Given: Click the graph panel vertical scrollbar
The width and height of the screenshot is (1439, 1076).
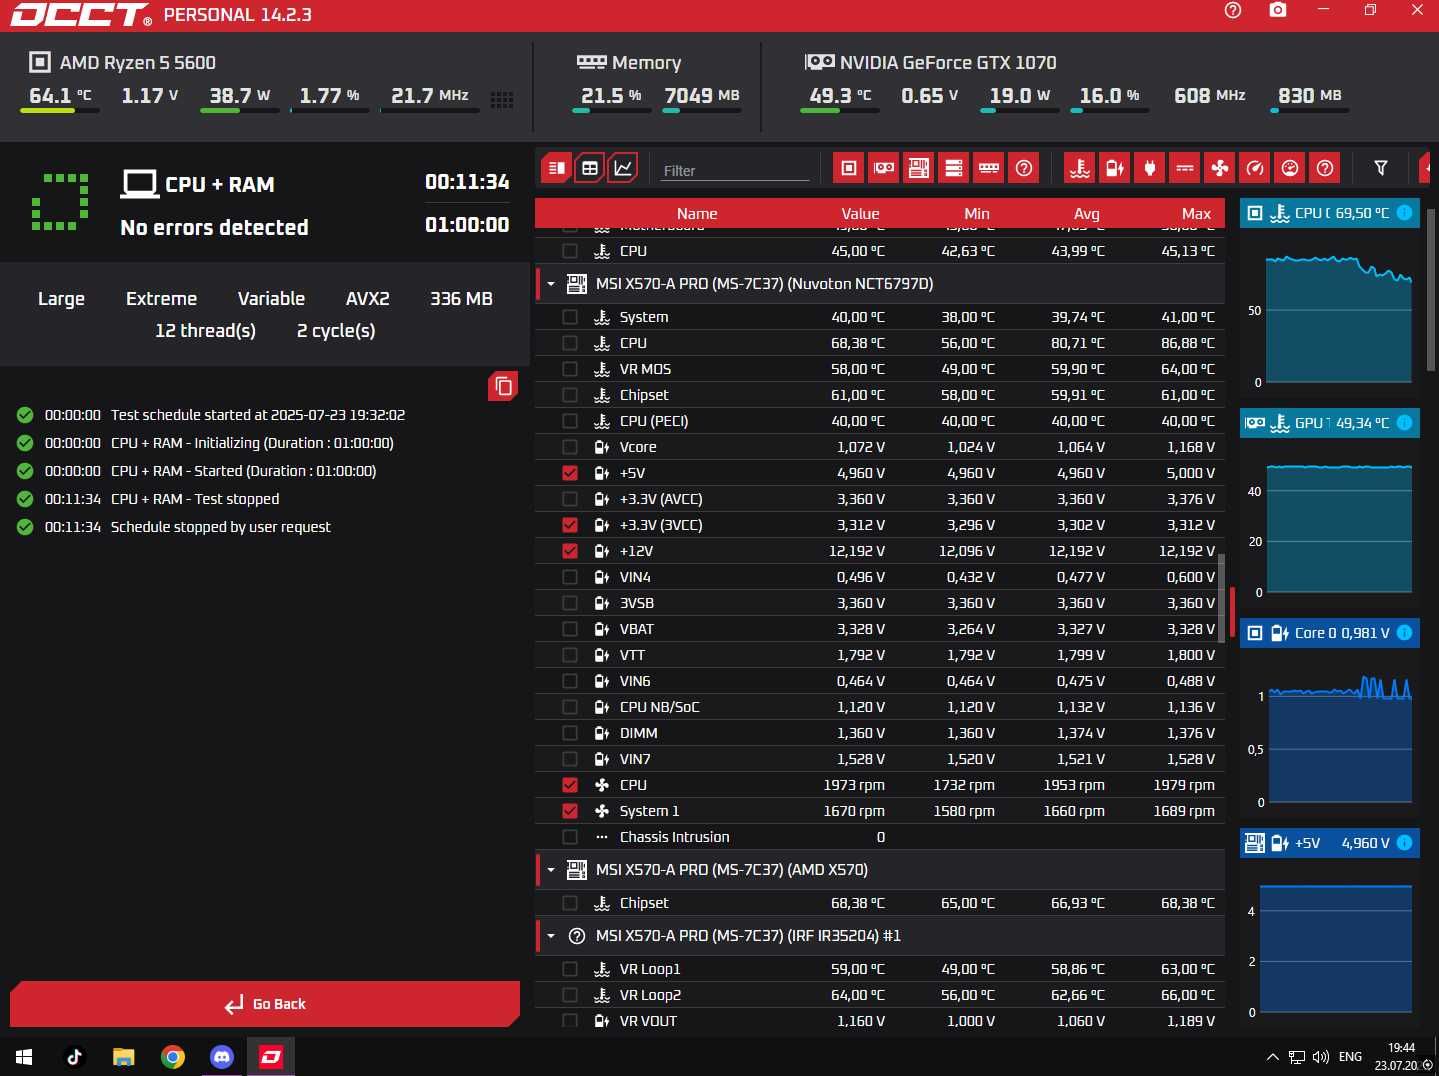Looking at the screenshot, I should point(1431,290).
